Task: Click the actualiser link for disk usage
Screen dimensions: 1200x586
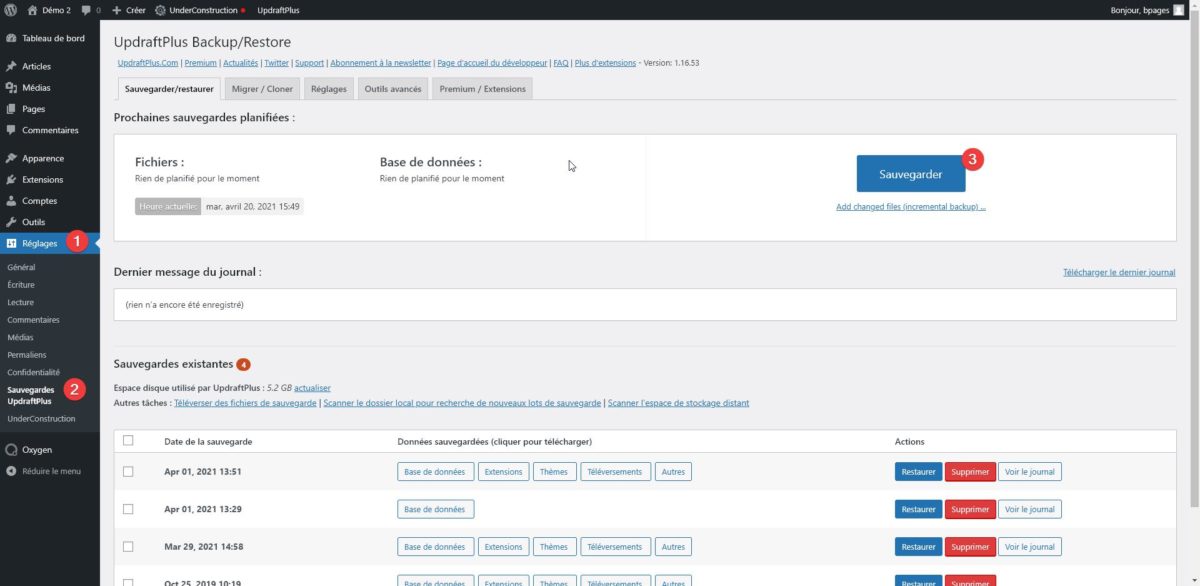Action: (x=313, y=388)
